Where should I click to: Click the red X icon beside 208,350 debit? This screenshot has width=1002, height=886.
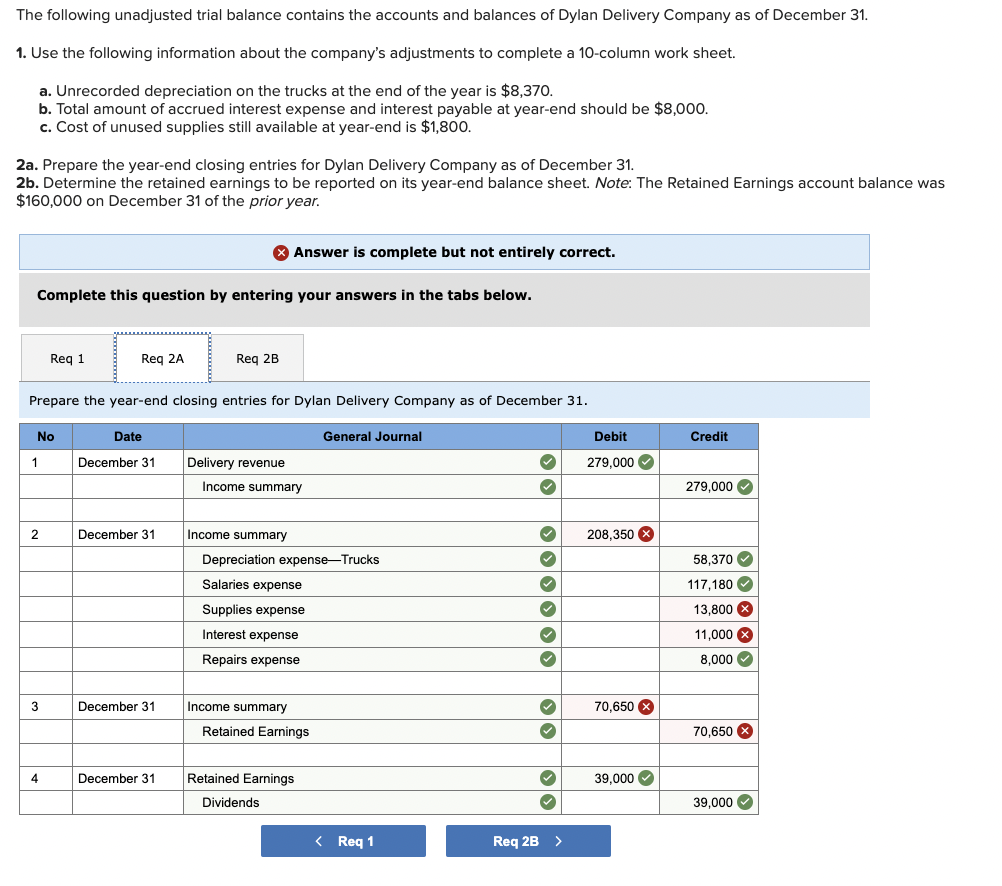(646, 534)
